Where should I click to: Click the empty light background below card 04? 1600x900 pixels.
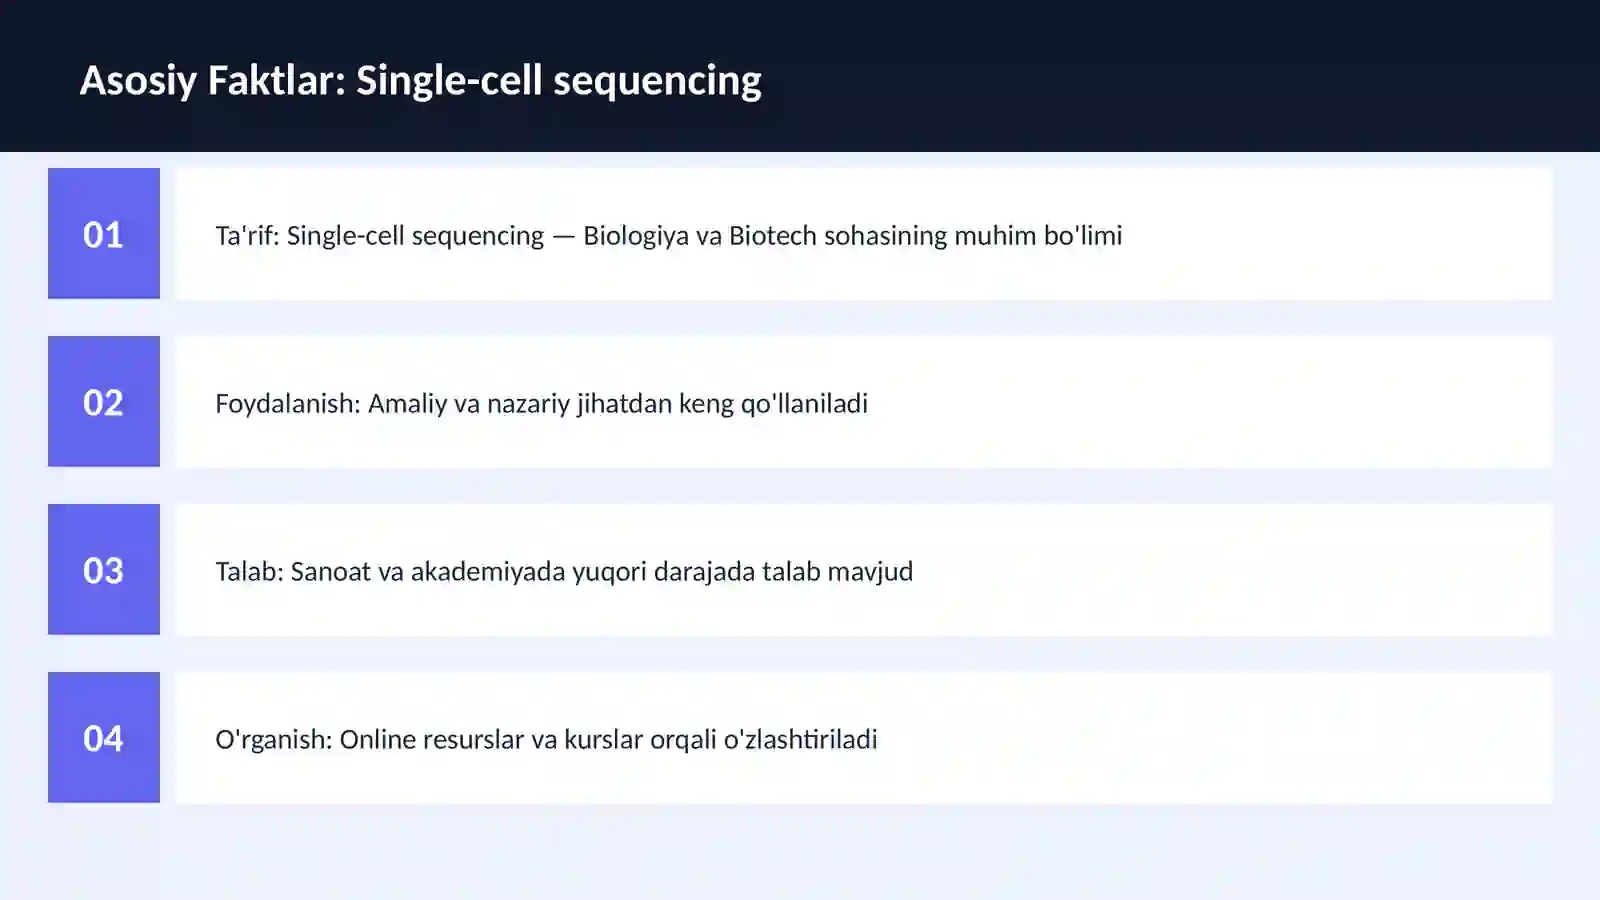tap(800, 852)
